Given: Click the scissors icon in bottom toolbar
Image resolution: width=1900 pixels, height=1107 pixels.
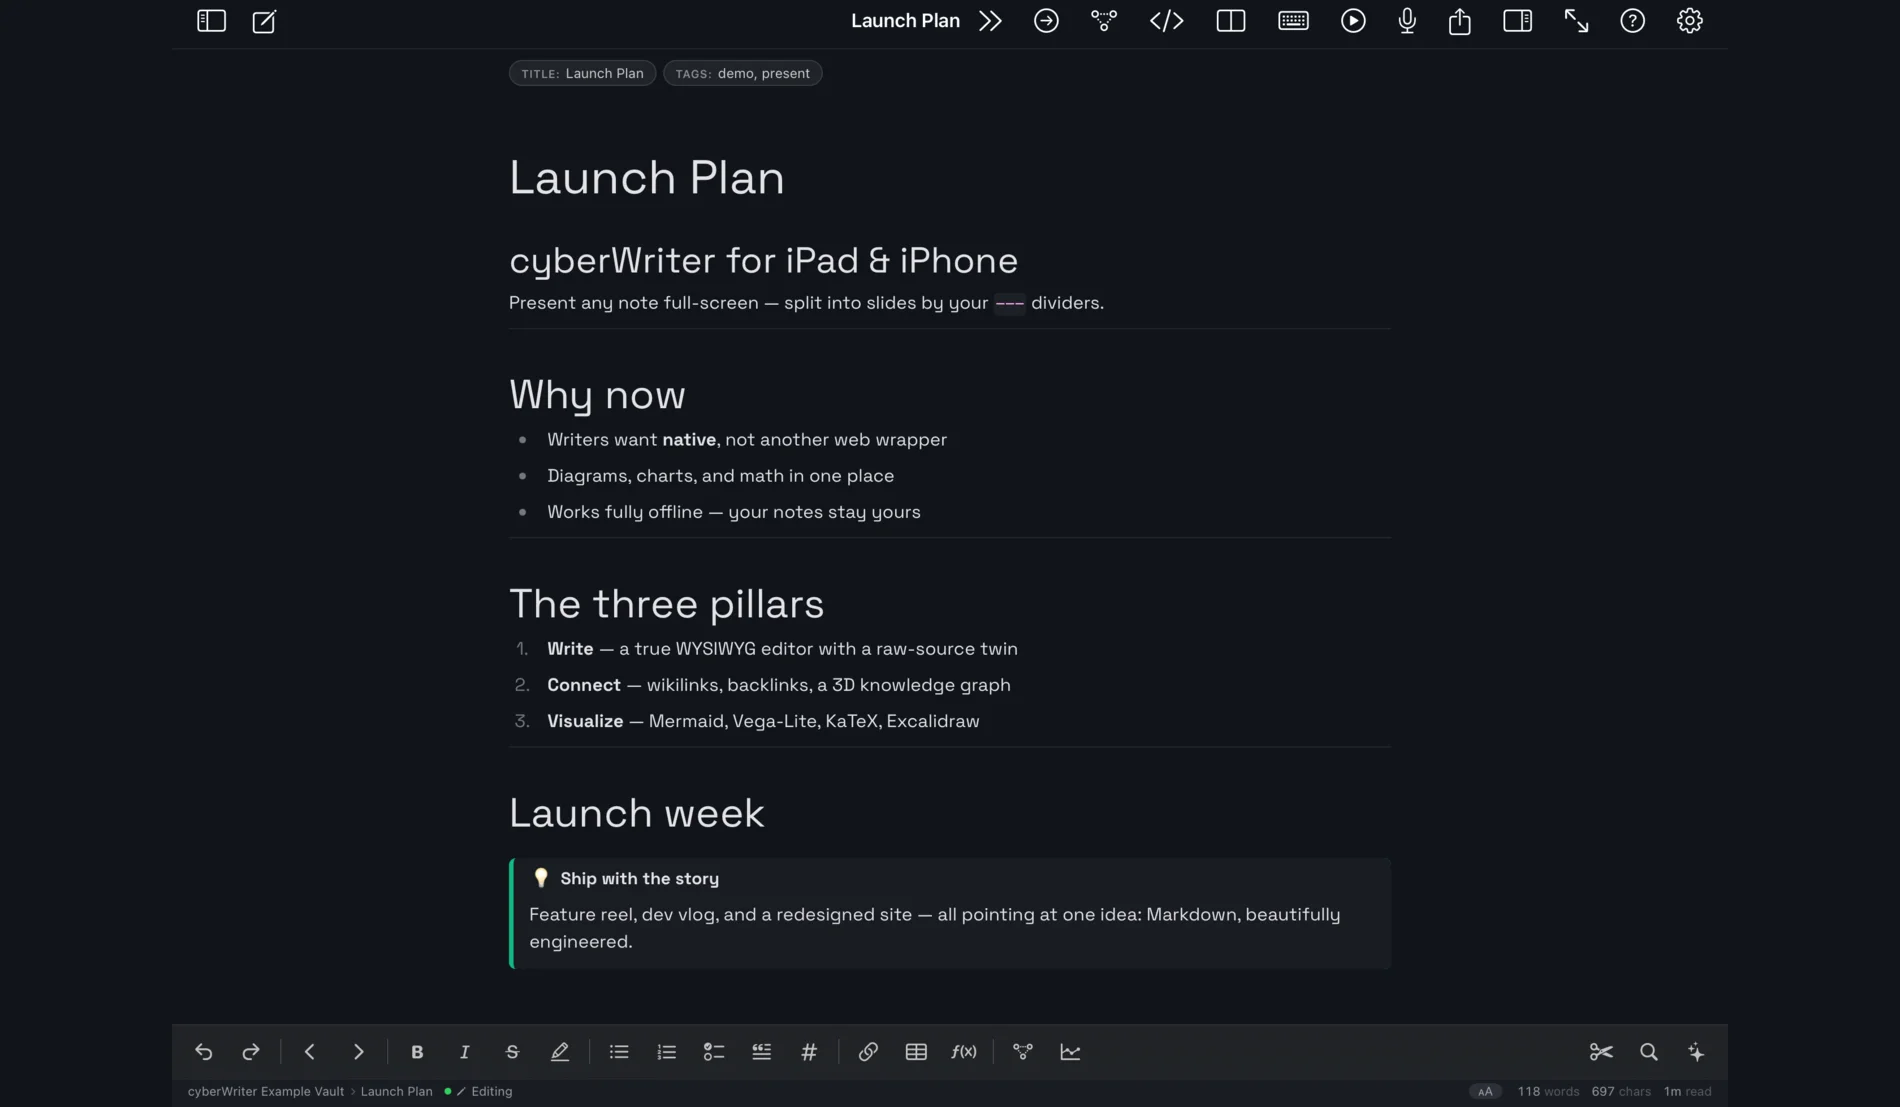Looking at the screenshot, I should click(x=1601, y=1052).
